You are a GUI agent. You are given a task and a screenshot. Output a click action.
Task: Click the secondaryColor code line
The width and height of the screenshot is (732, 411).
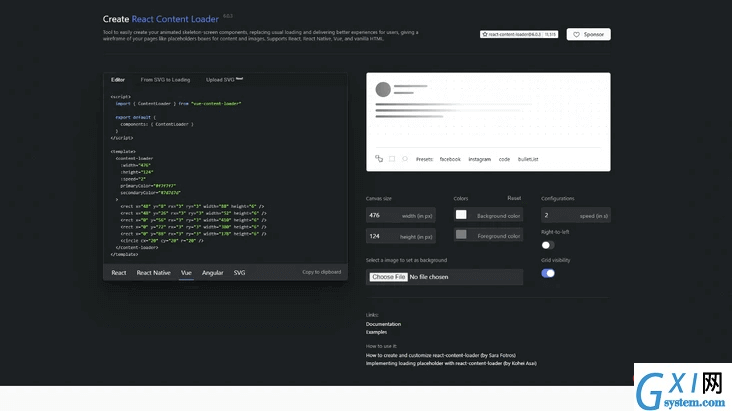click(150, 192)
